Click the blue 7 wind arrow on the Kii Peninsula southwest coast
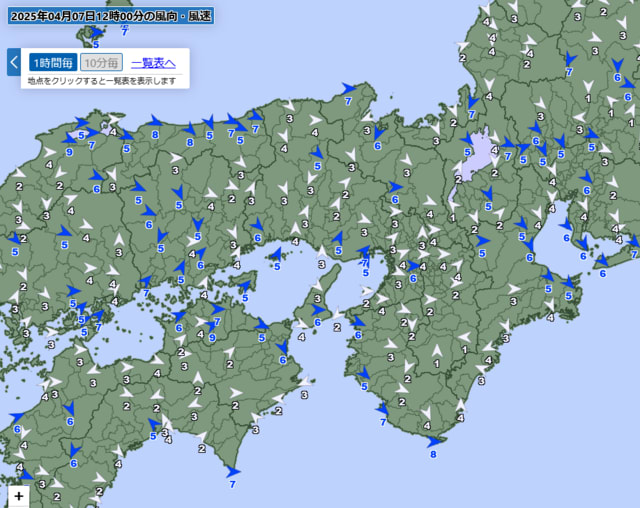The image size is (640, 508). [383, 409]
